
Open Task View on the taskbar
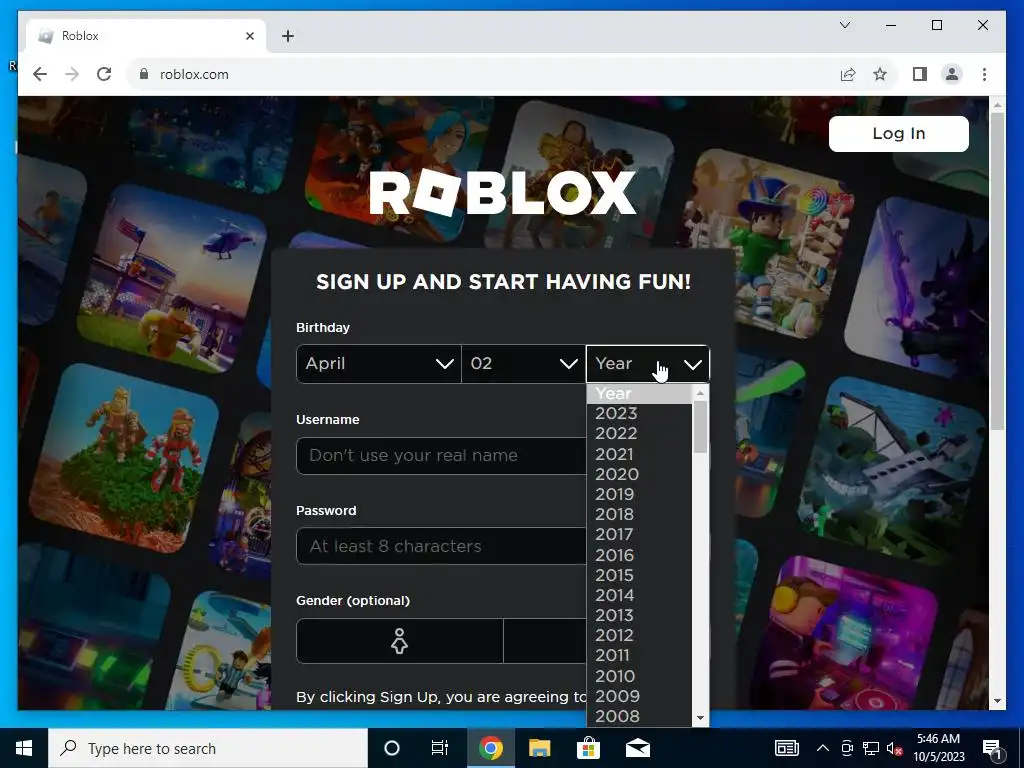point(440,748)
